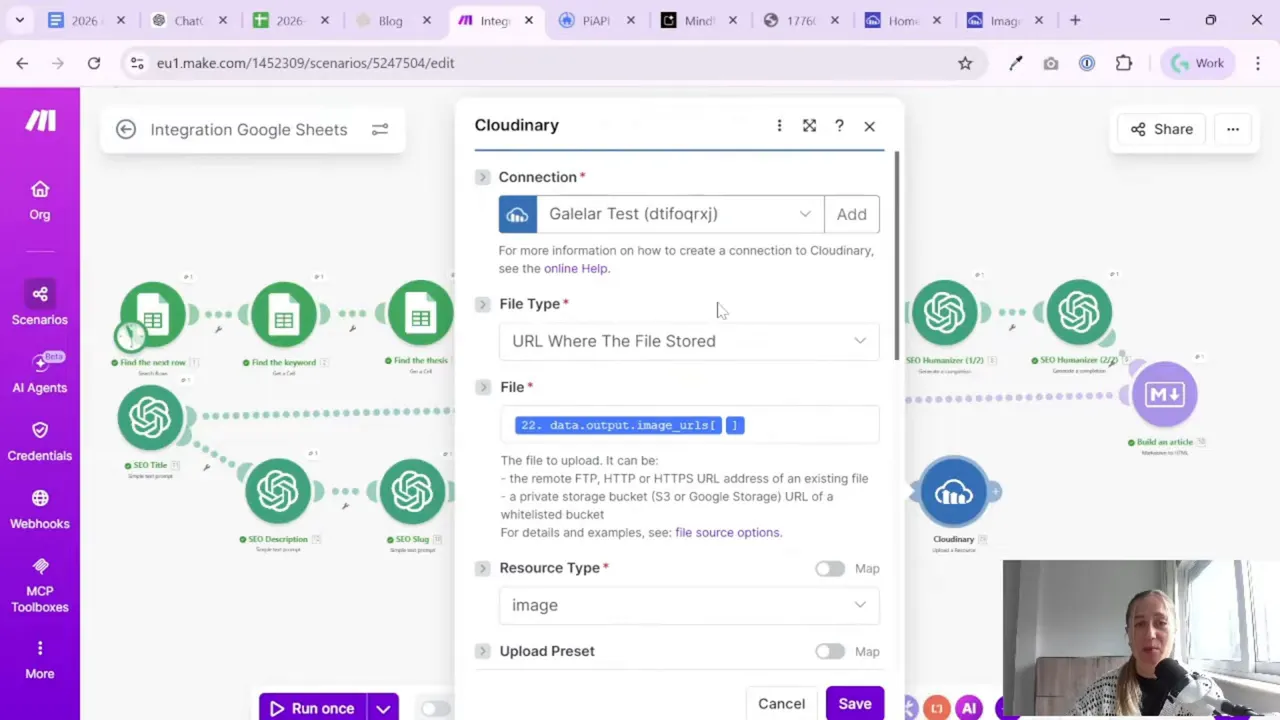Image resolution: width=1280 pixels, height=720 pixels.
Task: Select the 'Build an article' Markdown module
Action: 1165,394
